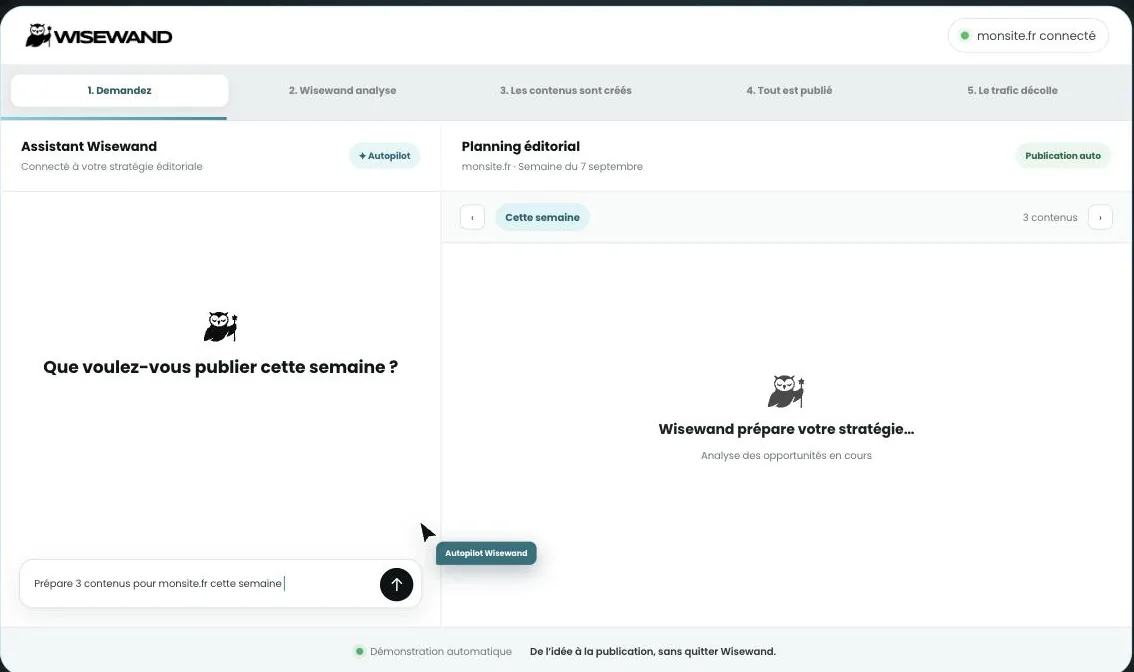The height and width of the screenshot is (672, 1134).
Task: Click the 'Autopilot Wisewand' tooltip label
Action: (x=486, y=553)
